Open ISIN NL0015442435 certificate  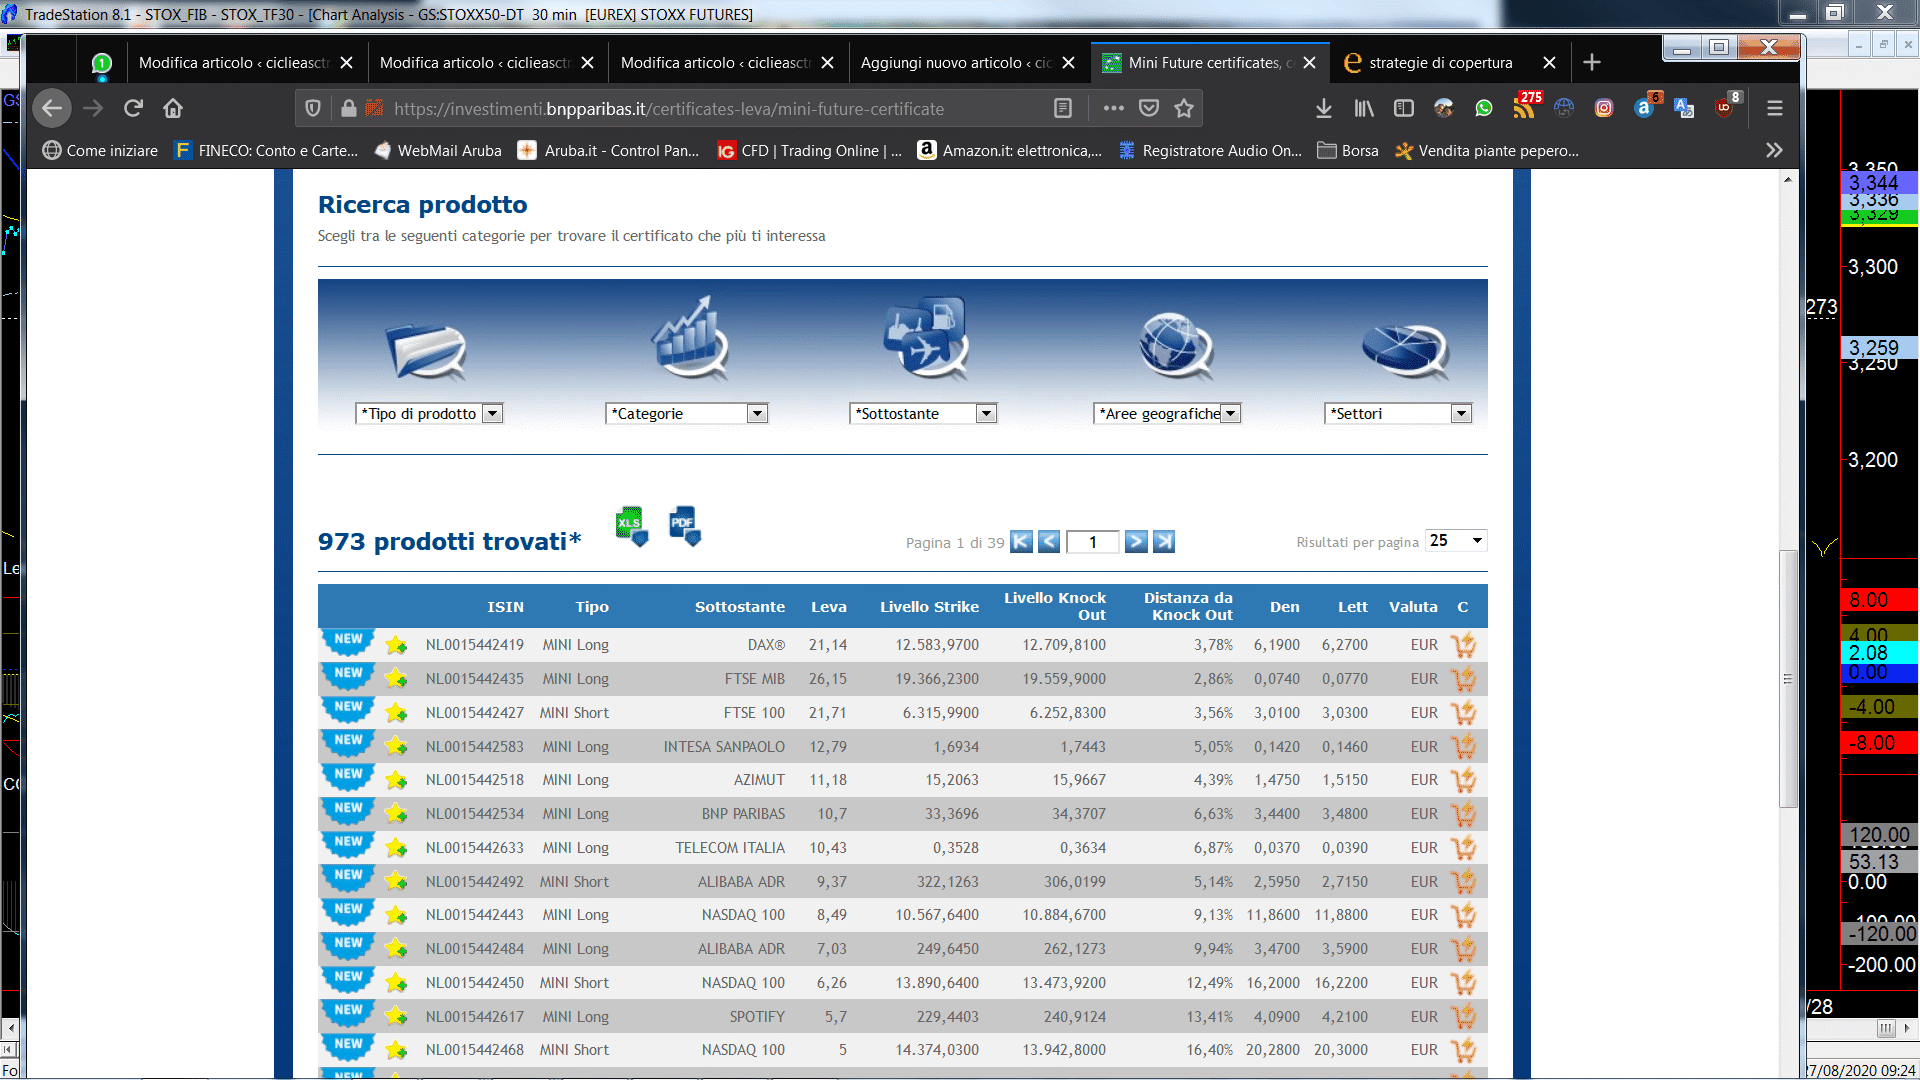coord(474,679)
